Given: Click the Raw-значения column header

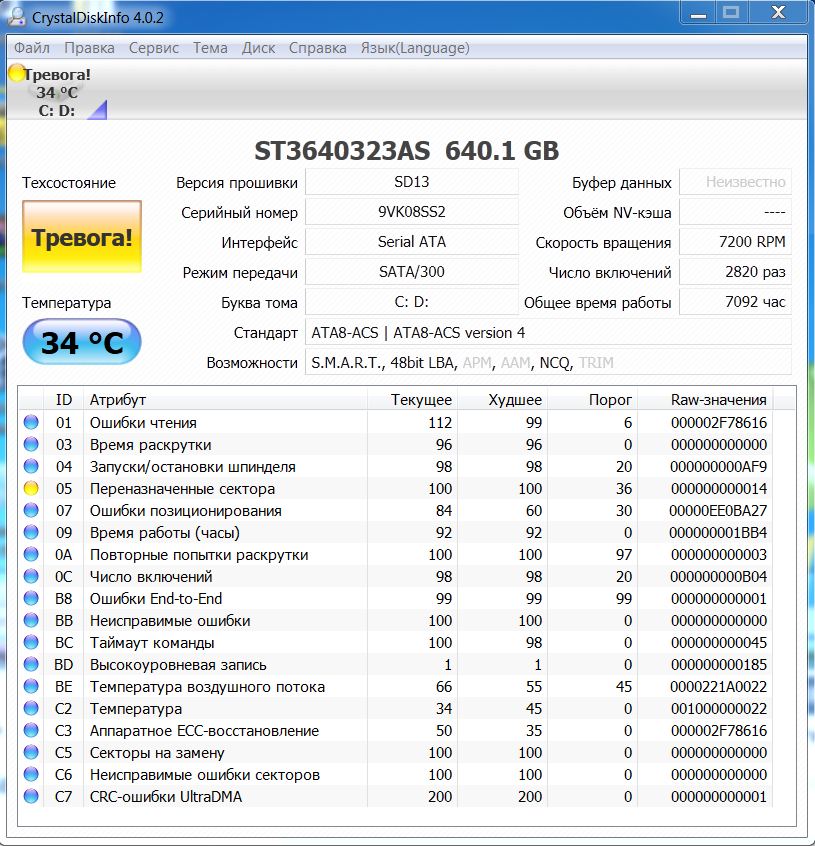Looking at the screenshot, I should point(706,400).
